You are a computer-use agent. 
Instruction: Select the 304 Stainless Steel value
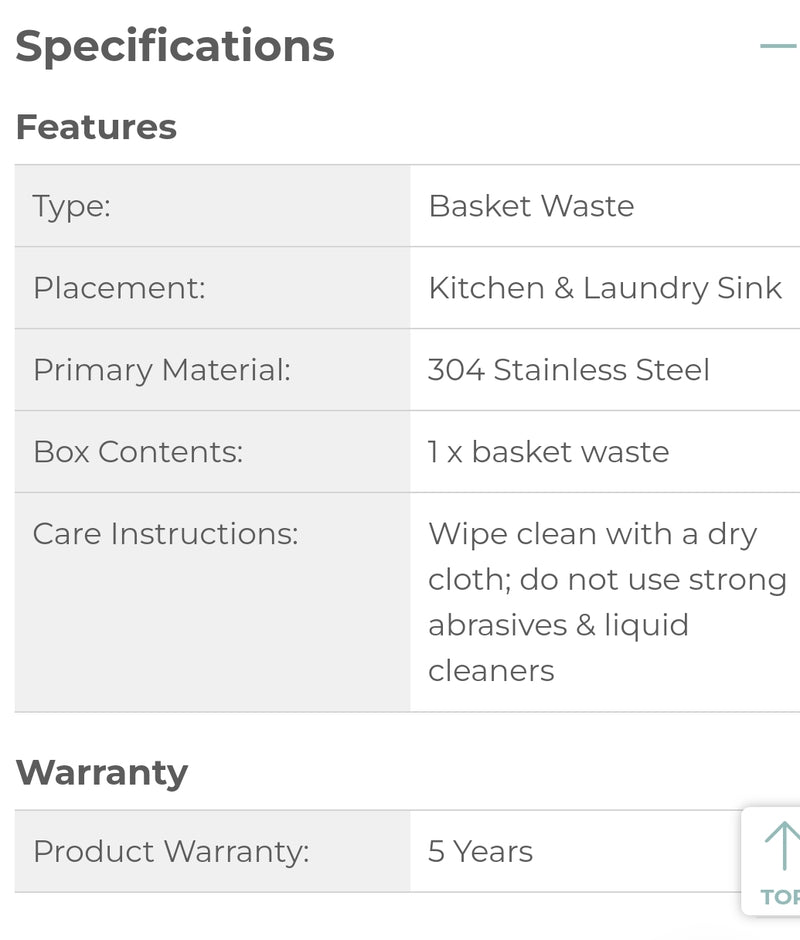pos(568,370)
